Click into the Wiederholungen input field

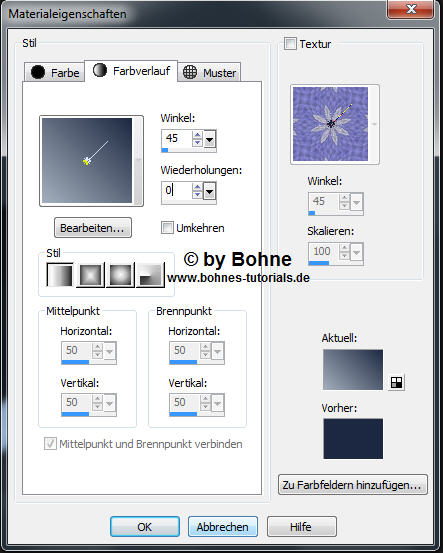coord(177,191)
